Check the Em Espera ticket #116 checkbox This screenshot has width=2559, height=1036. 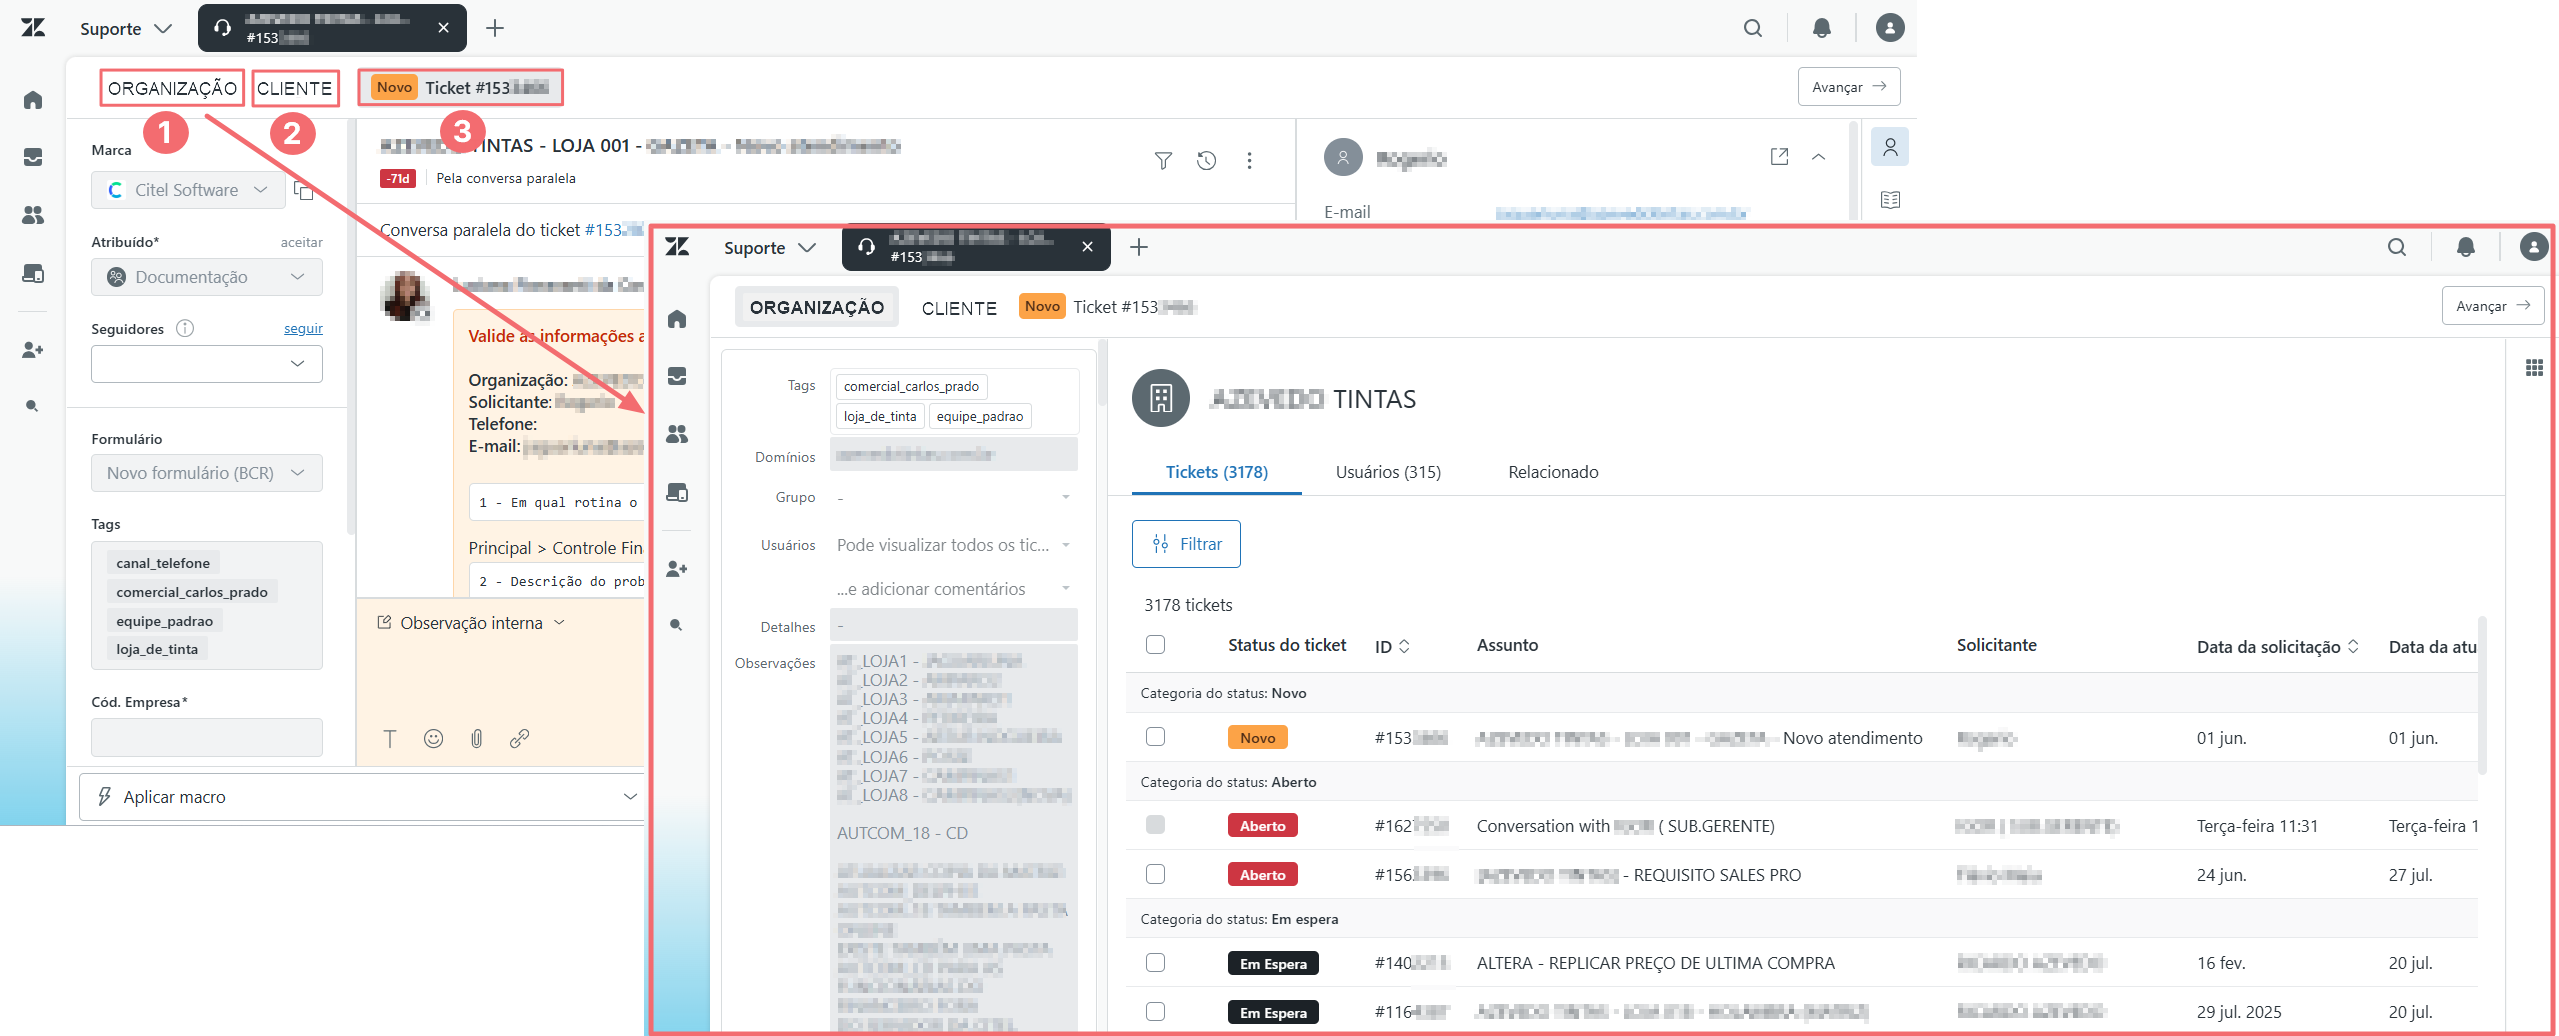(1155, 1011)
